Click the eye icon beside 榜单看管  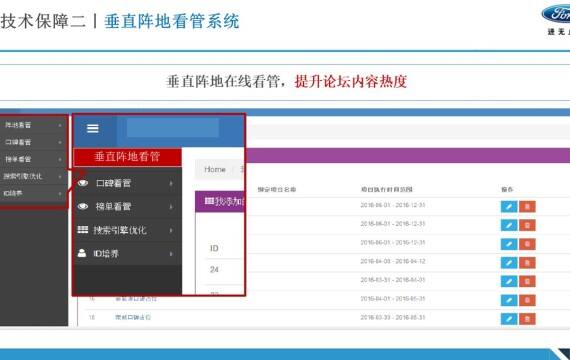tap(83, 207)
